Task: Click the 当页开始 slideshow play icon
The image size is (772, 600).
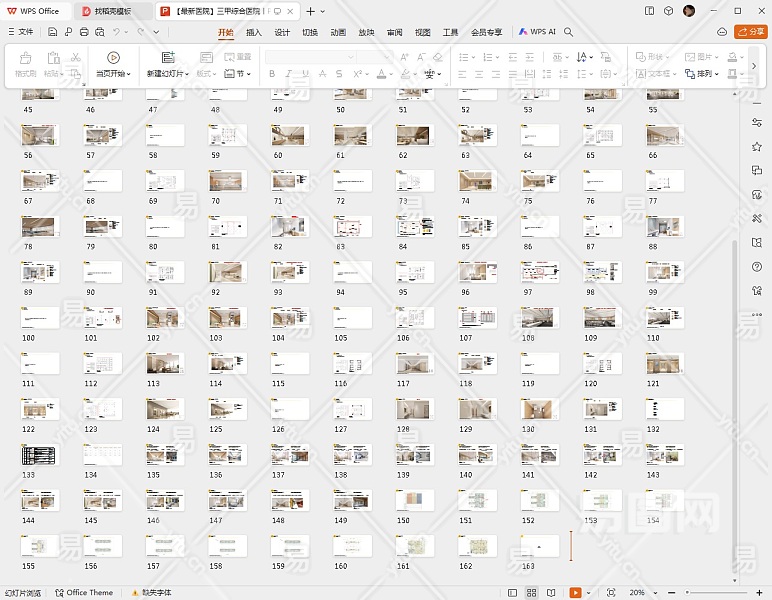Action: pyautogui.click(x=113, y=58)
